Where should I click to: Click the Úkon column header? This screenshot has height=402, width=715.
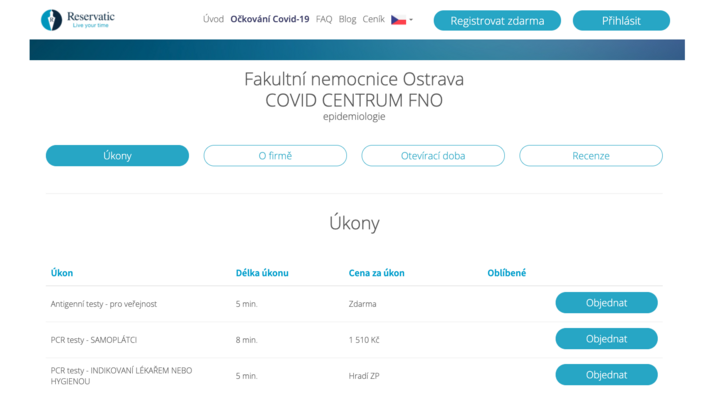(x=62, y=273)
